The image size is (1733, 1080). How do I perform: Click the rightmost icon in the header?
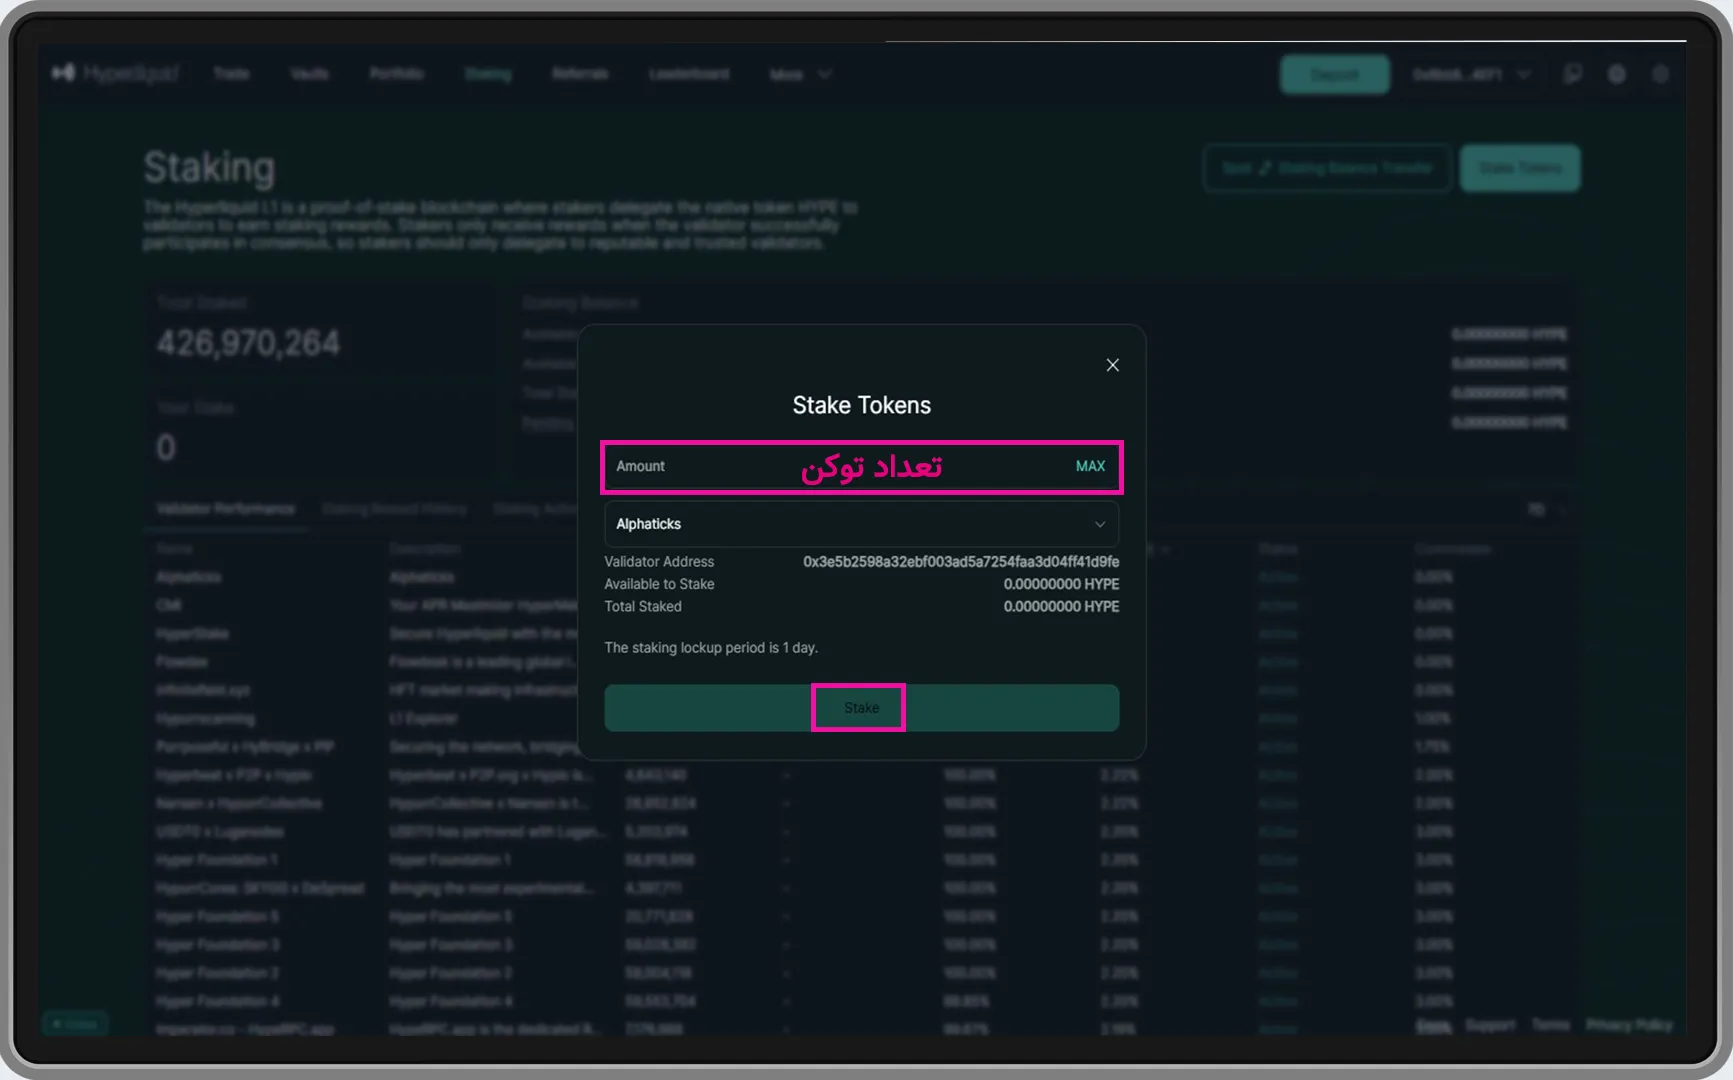(x=1660, y=74)
